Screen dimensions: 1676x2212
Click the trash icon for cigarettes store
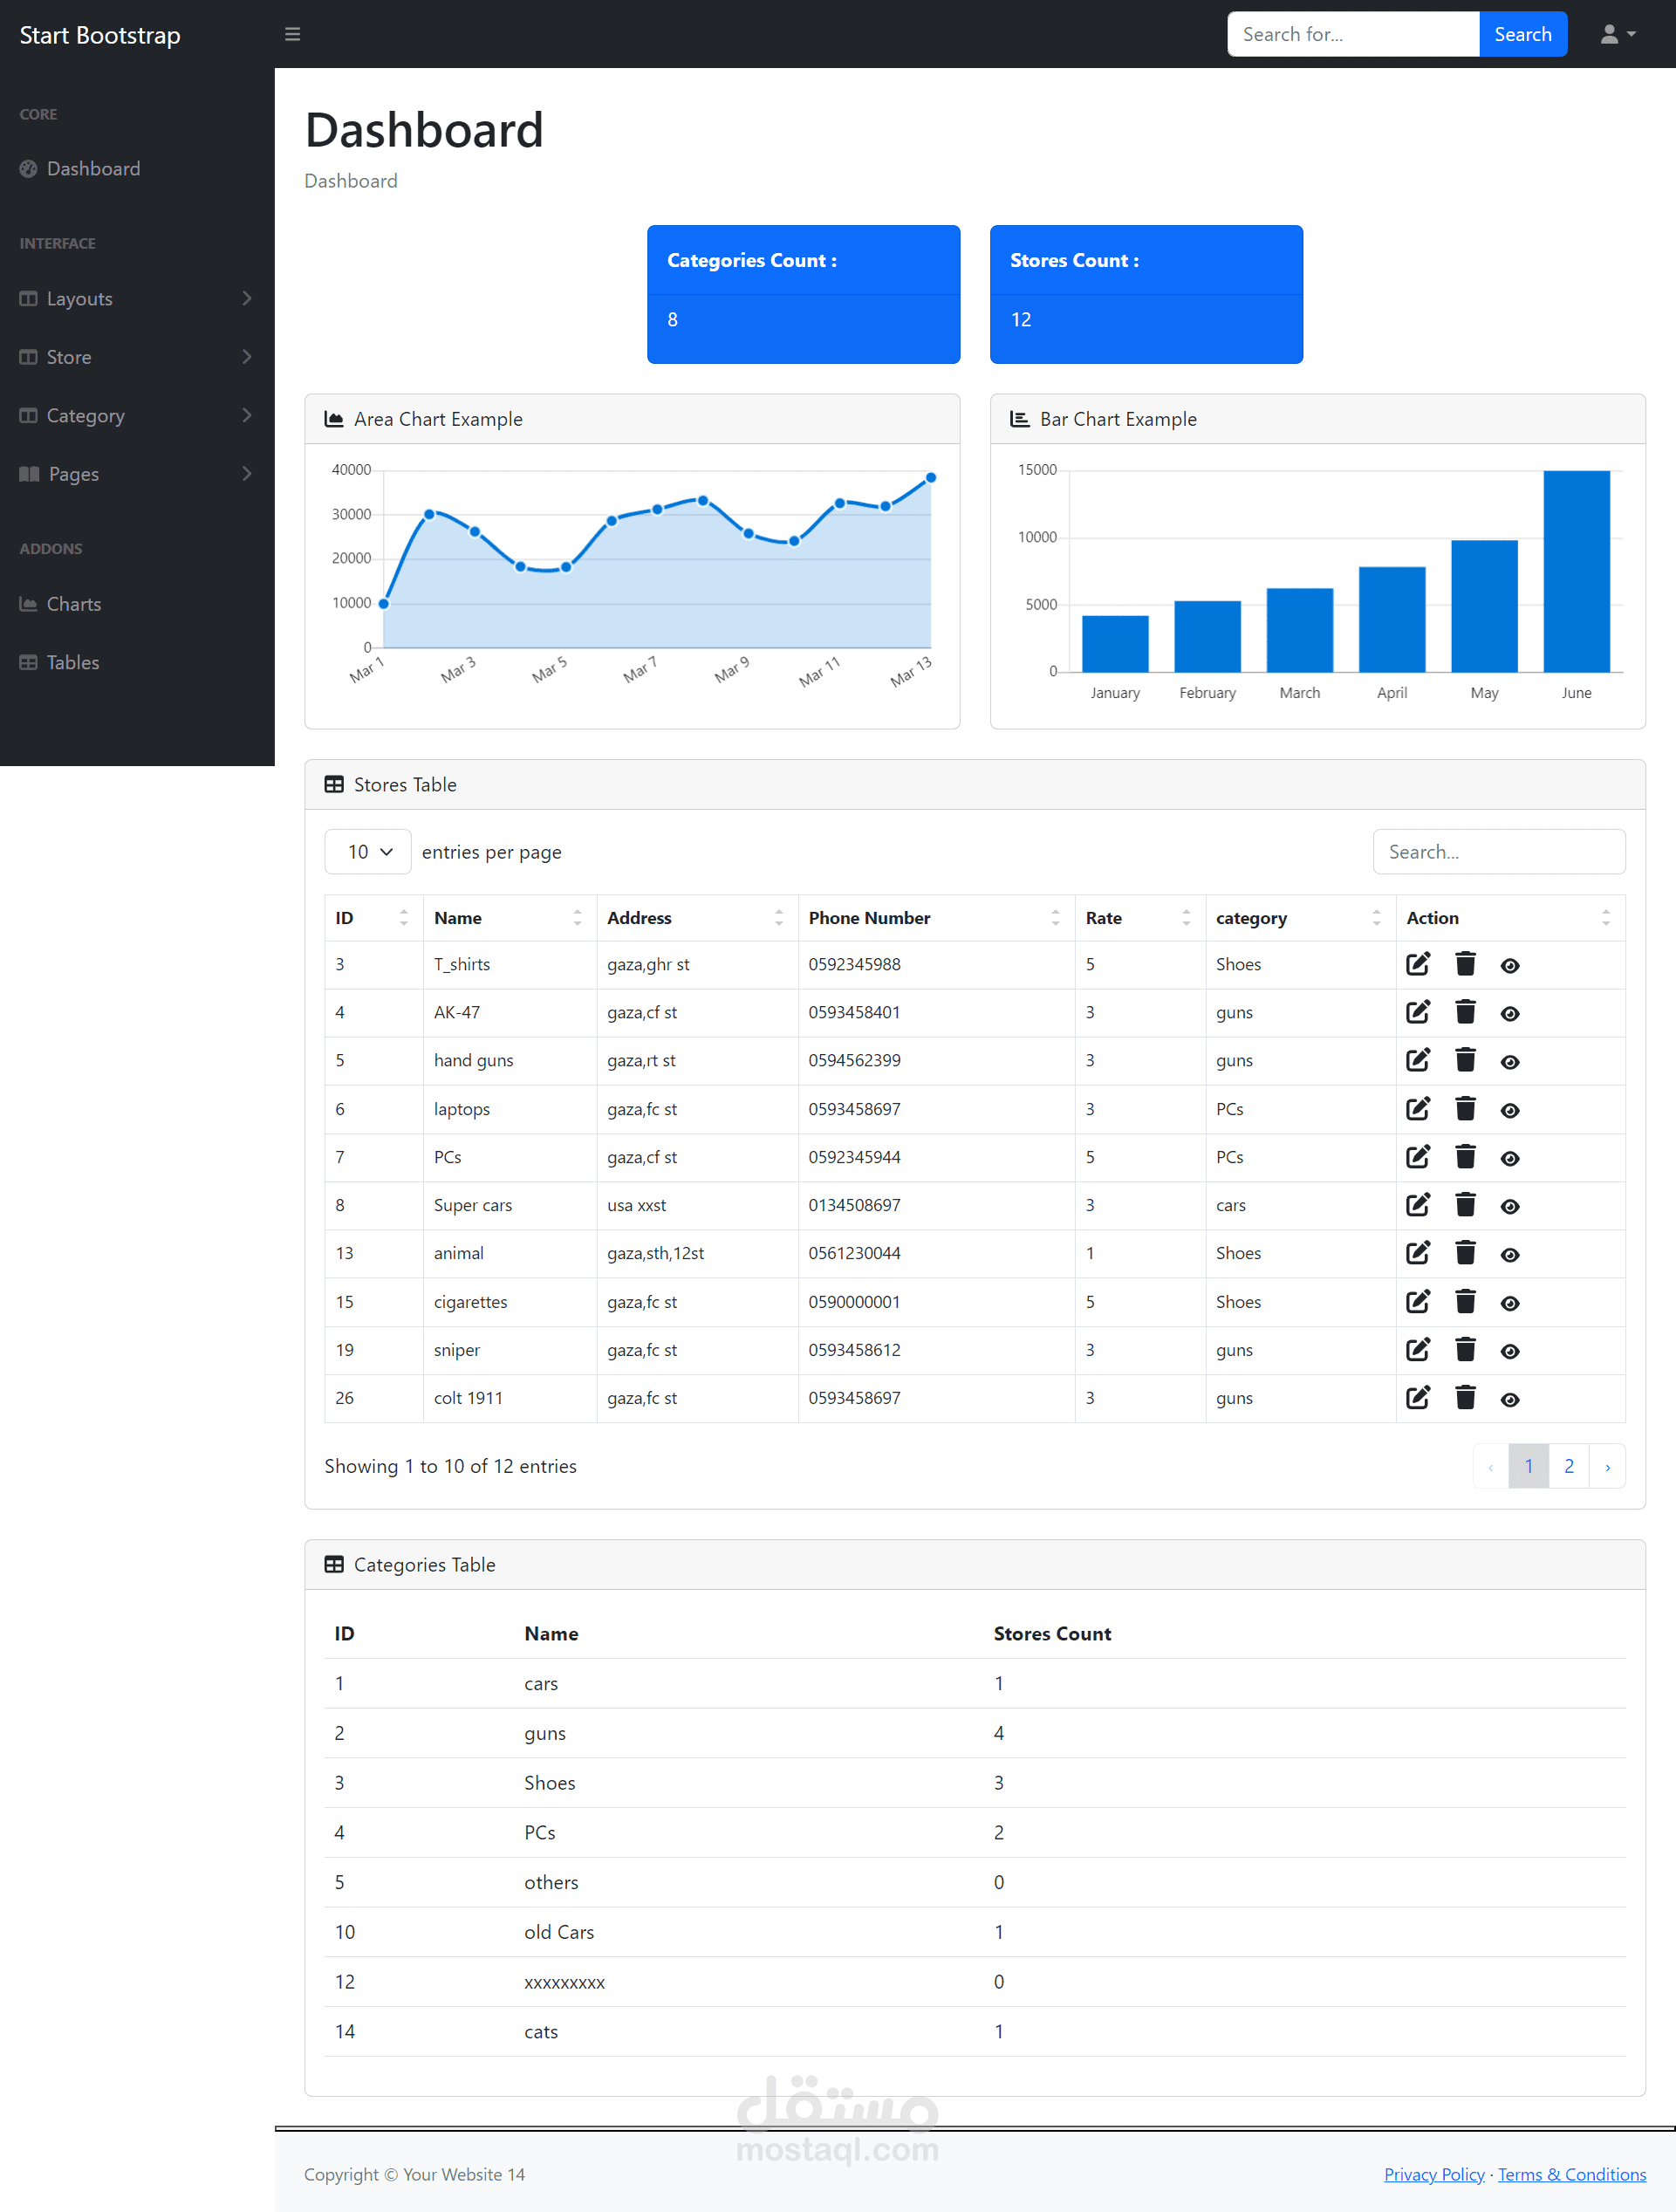click(x=1465, y=1302)
